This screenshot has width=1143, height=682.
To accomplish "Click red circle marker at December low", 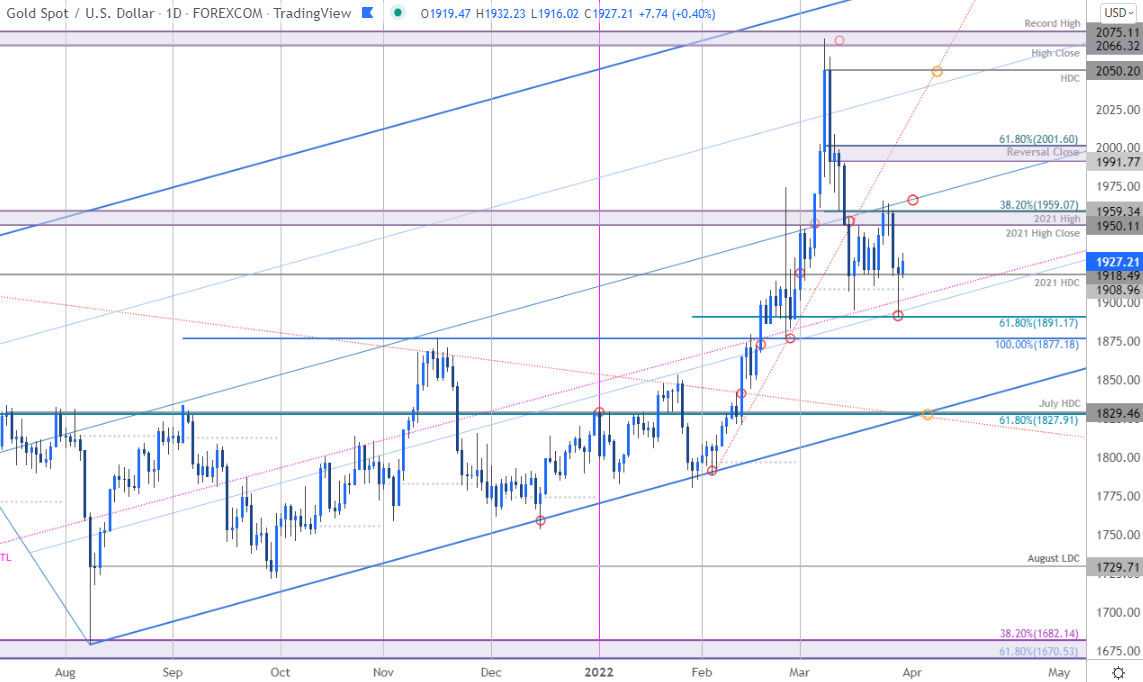I will [x=540, y=521].
